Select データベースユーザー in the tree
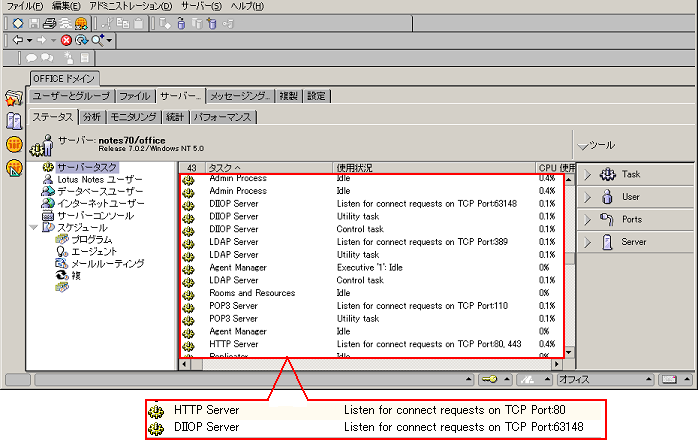This screenshot has height=444, width=698. tap(100, 191)
